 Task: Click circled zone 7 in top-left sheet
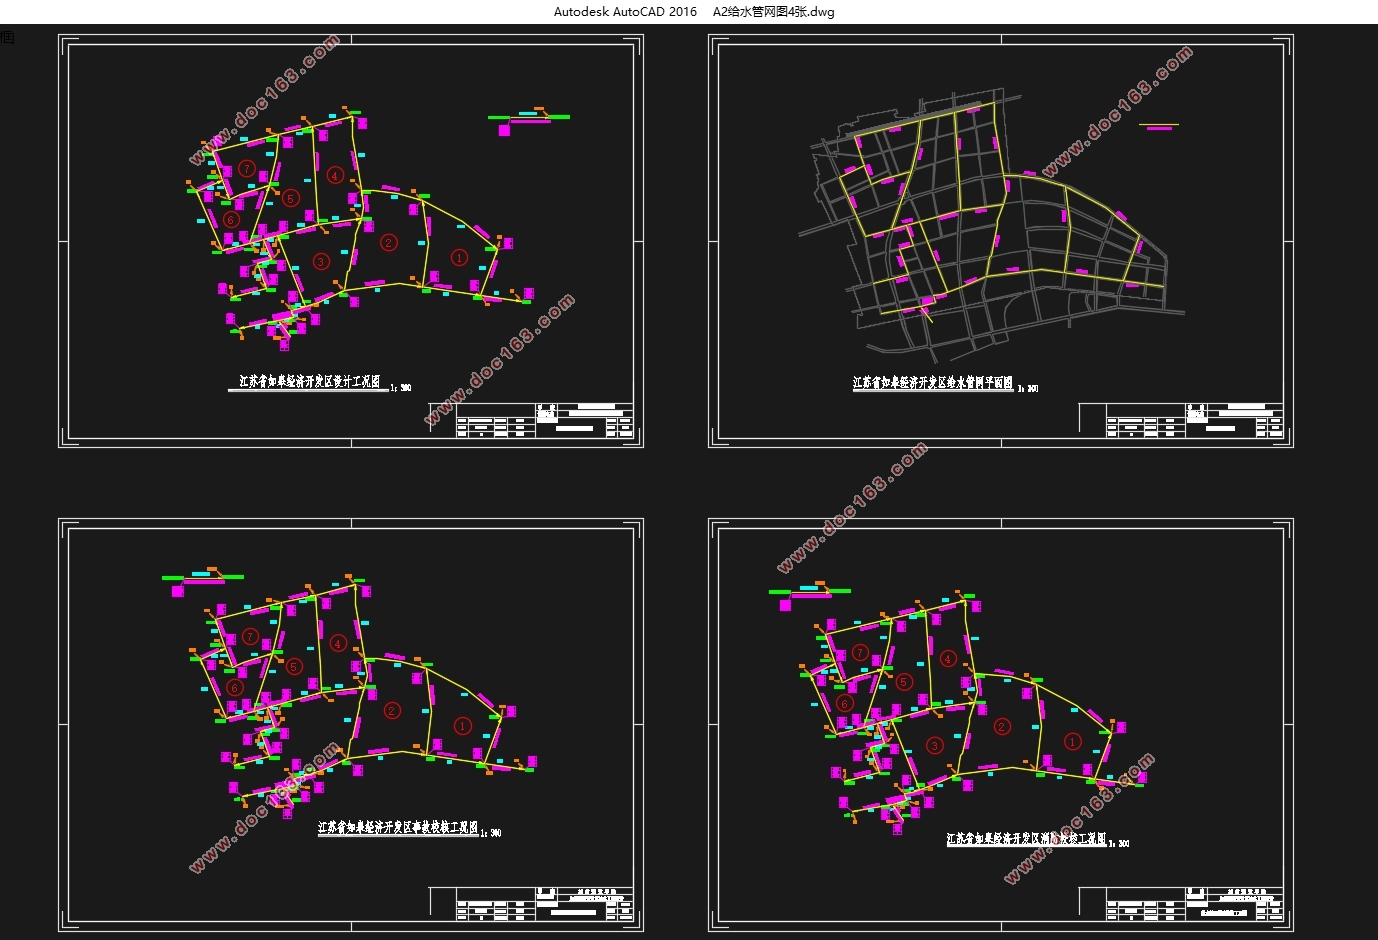(247, 168)
